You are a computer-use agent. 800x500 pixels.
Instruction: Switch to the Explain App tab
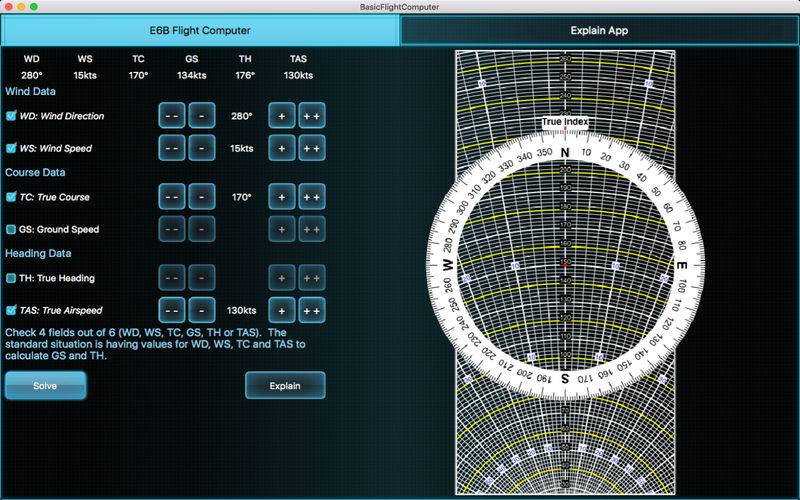tap(599, 31)
